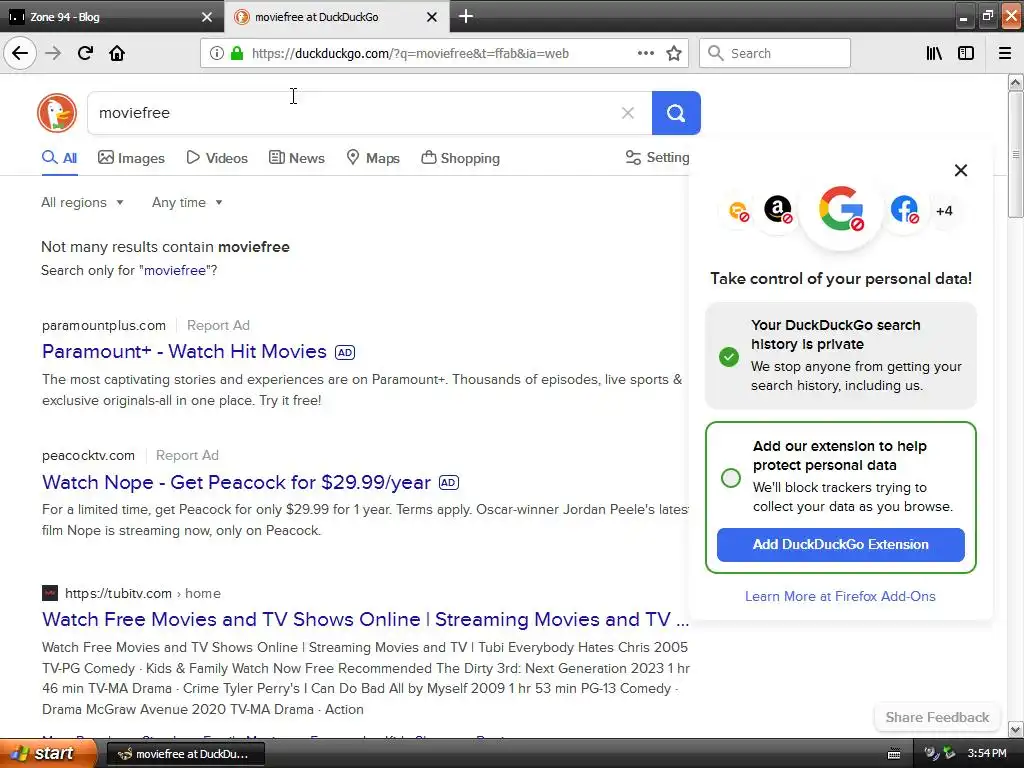This screenshot has width=1024, height=768.
Task: Switch to Maps results
Action: point(372,158)
